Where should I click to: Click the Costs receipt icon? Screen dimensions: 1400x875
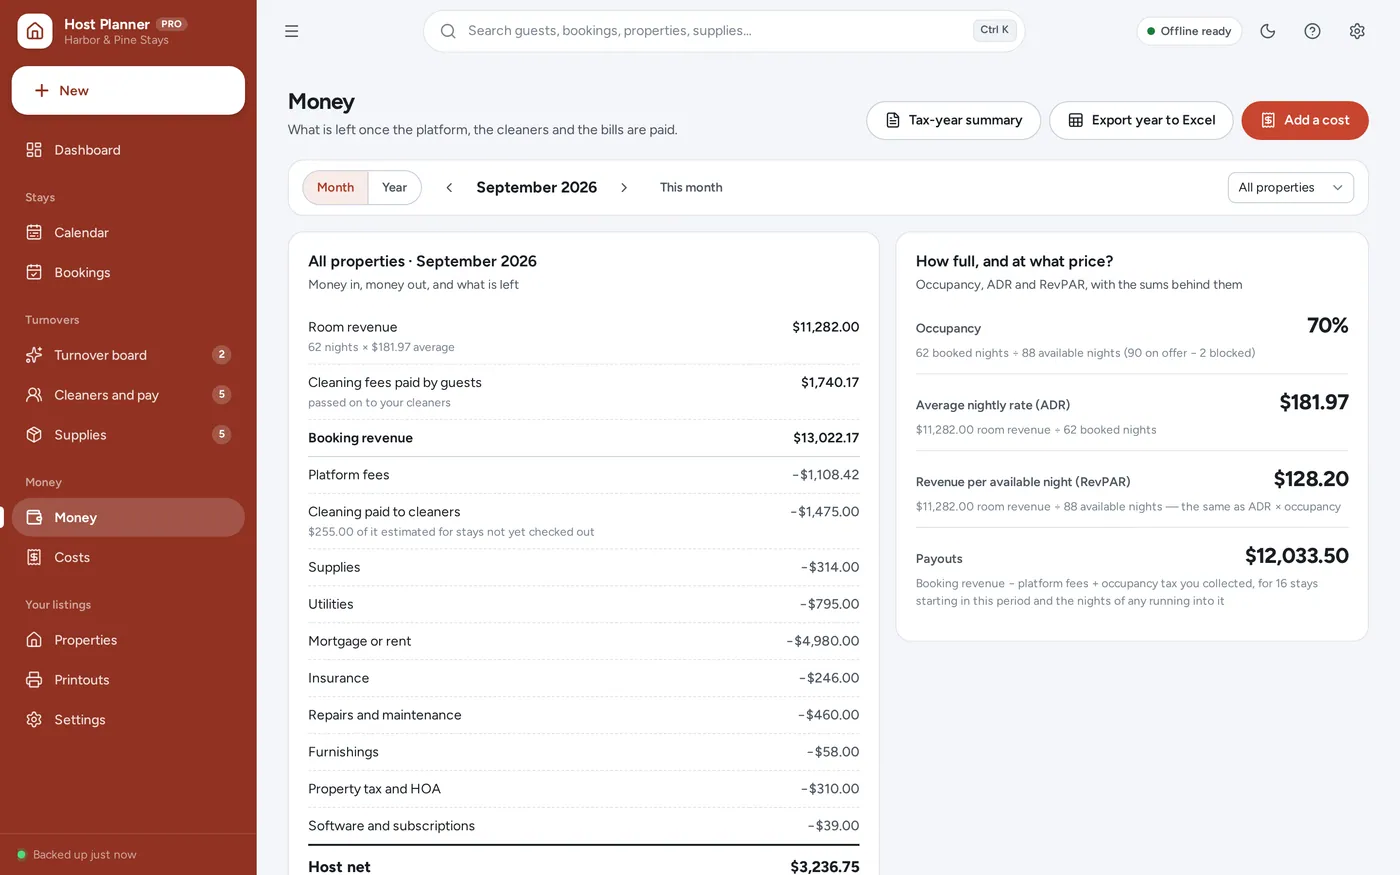pos(34,557)
